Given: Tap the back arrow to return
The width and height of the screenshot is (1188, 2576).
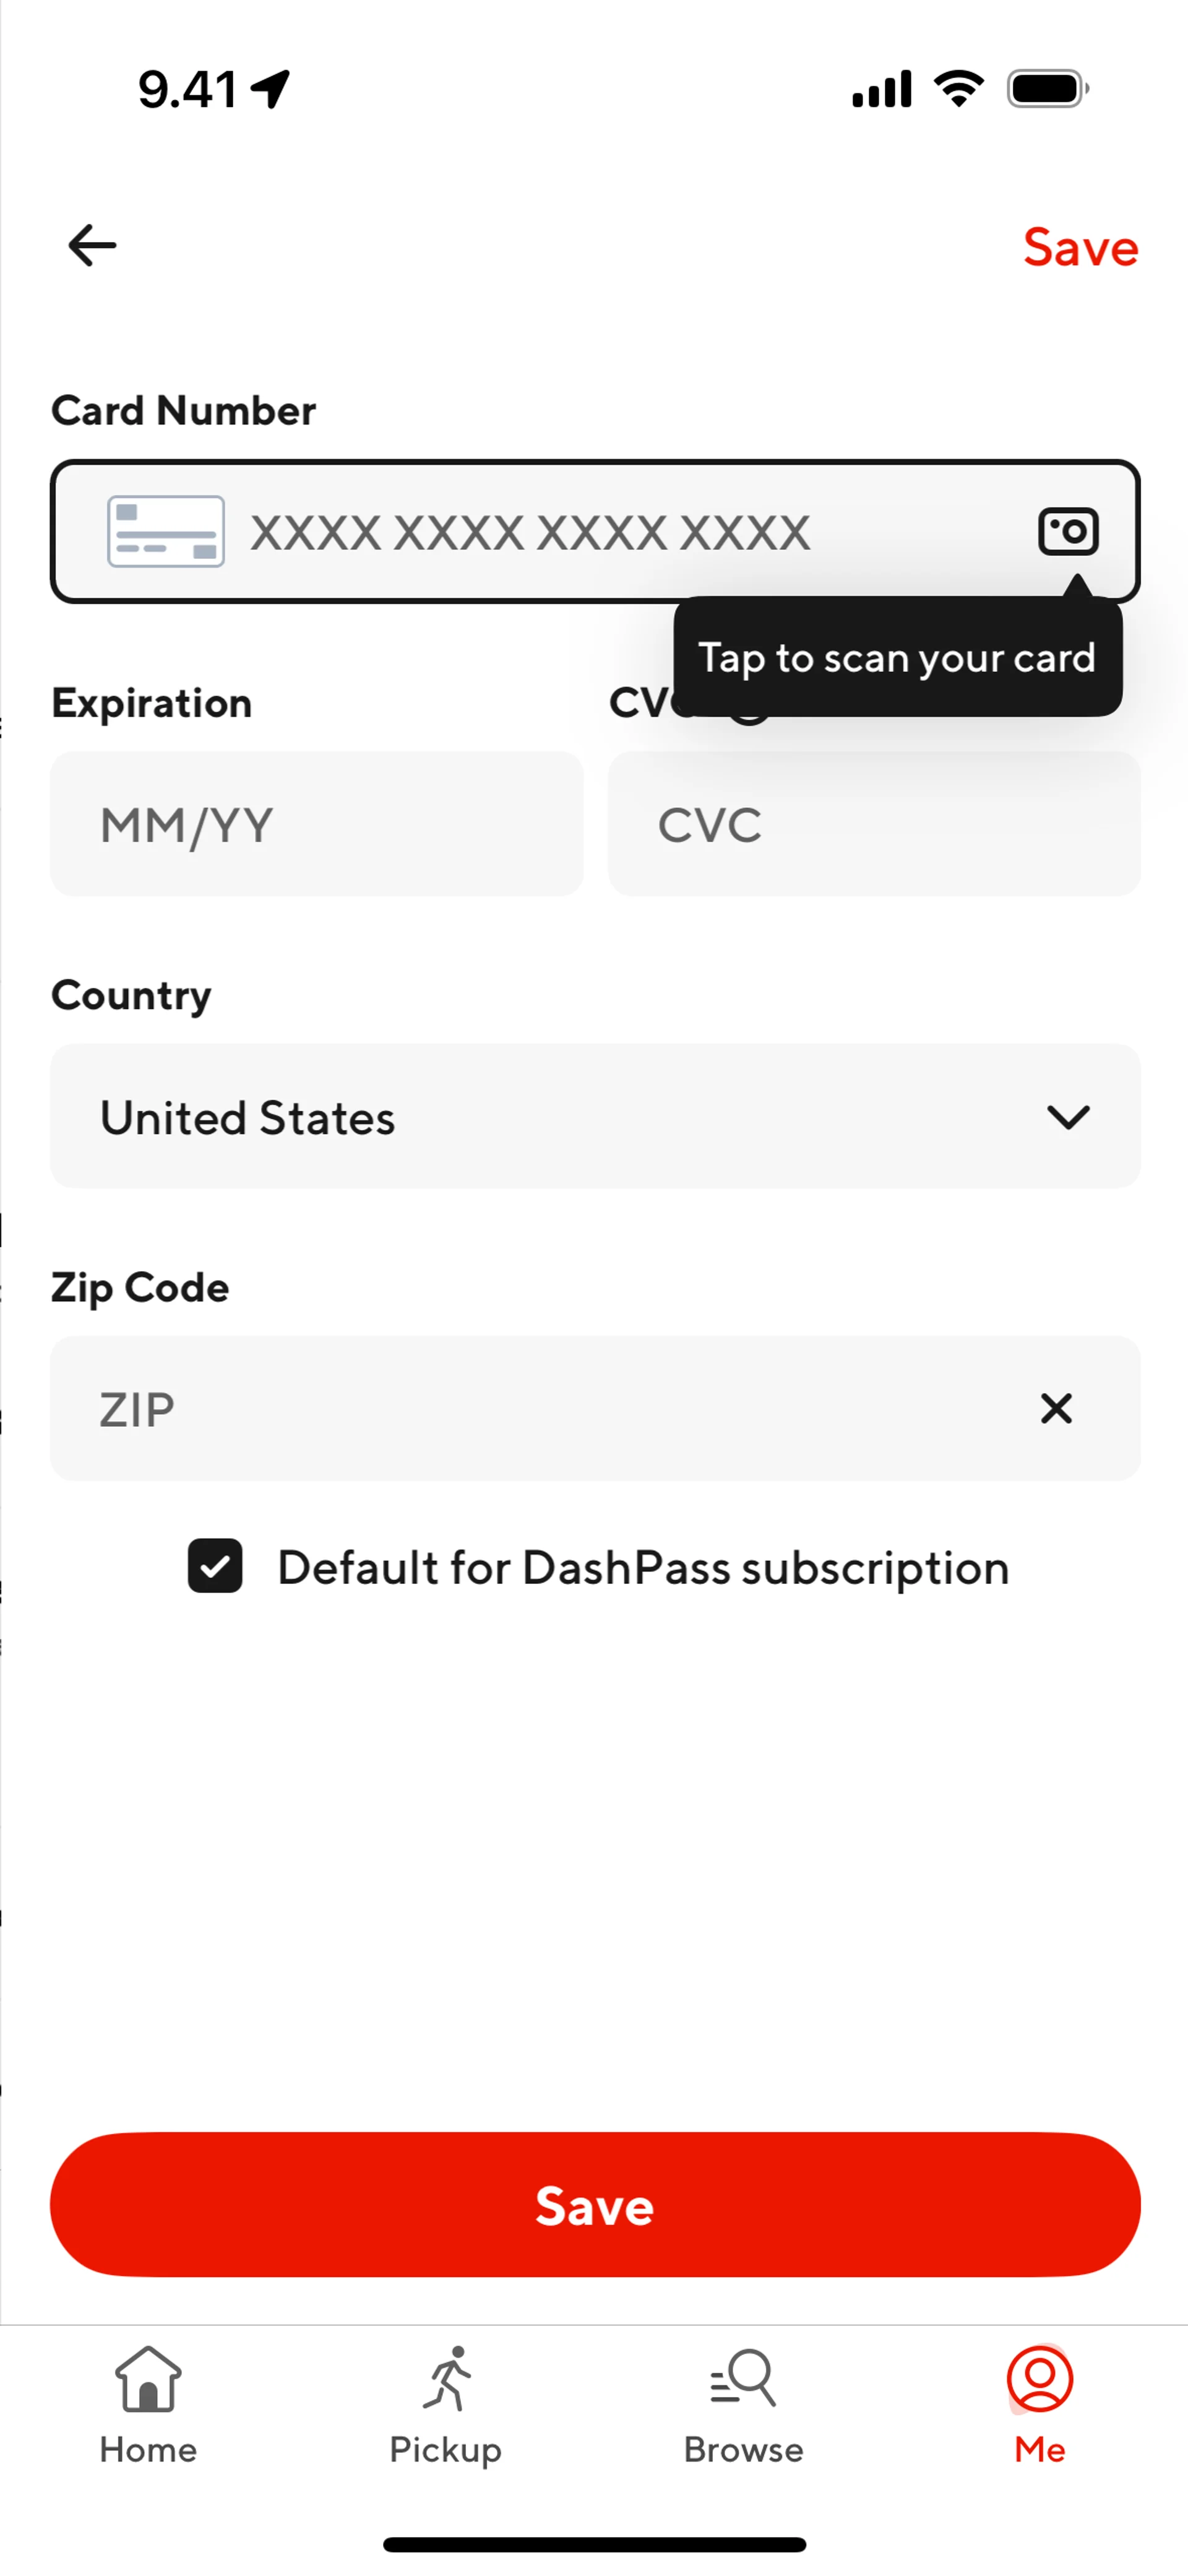Looking at the screenshot, I should coord(91,245).
